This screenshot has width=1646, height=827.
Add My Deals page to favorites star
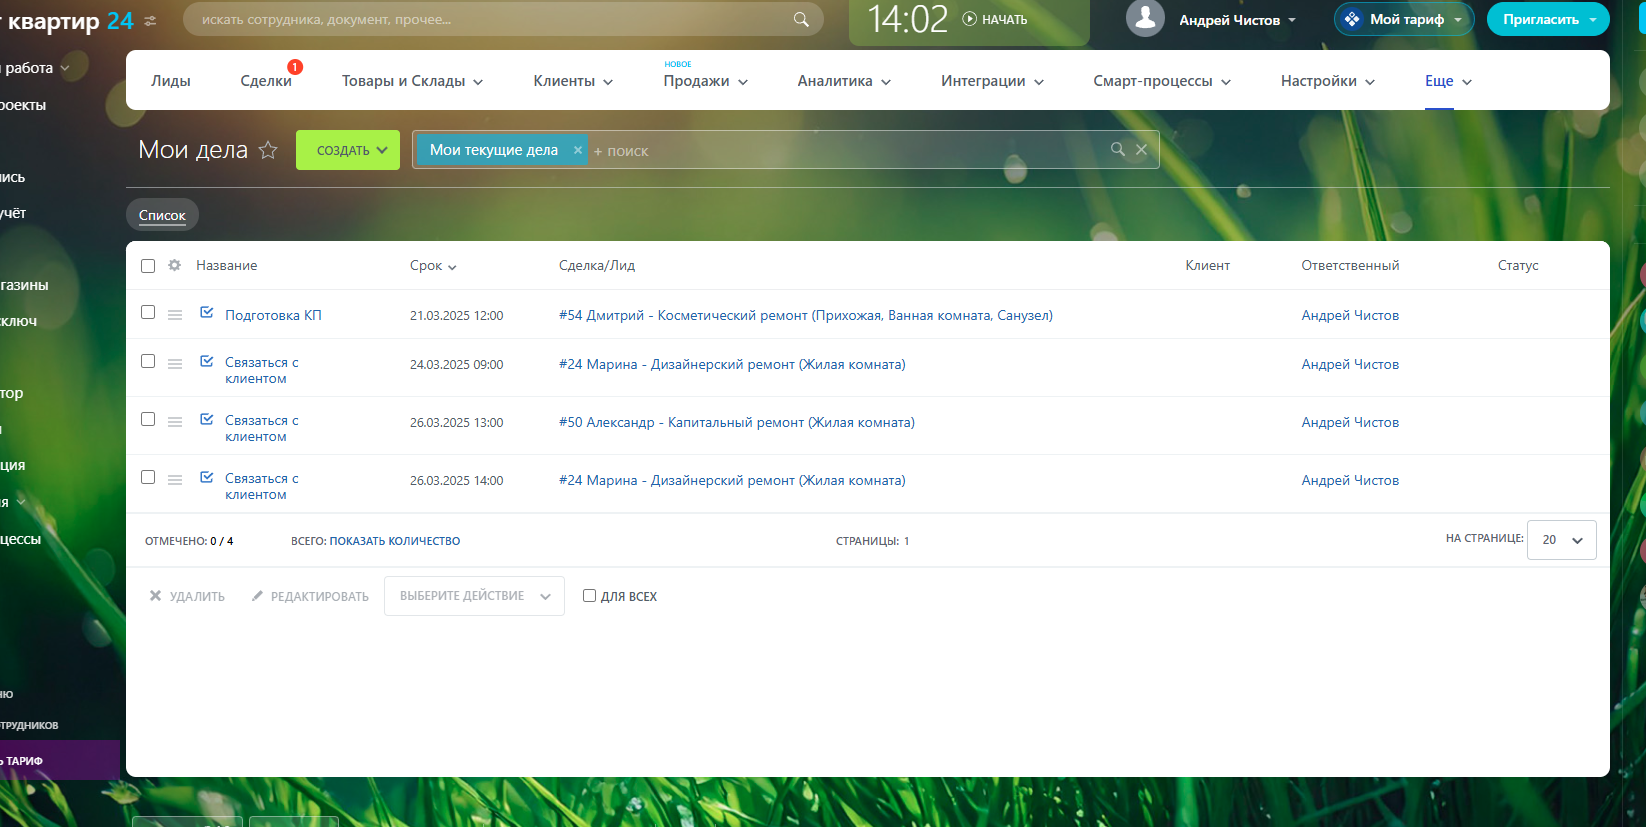(x=268, y=150)
